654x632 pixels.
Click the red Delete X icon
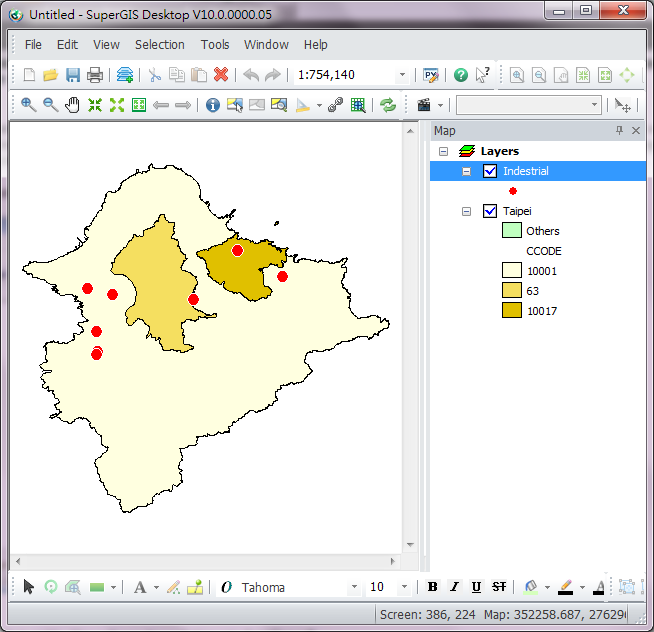click(x=221, y=75)
